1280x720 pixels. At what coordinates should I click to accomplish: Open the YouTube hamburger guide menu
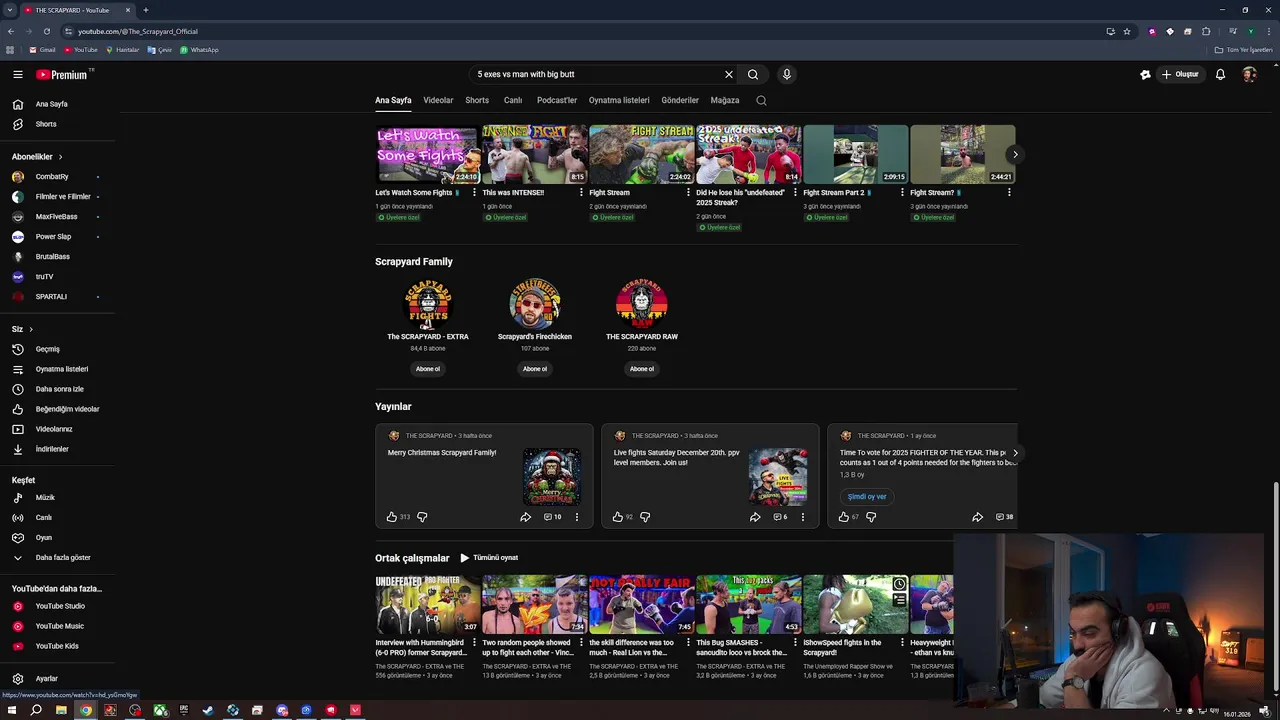pyautogui.click(x=17, y=74)
